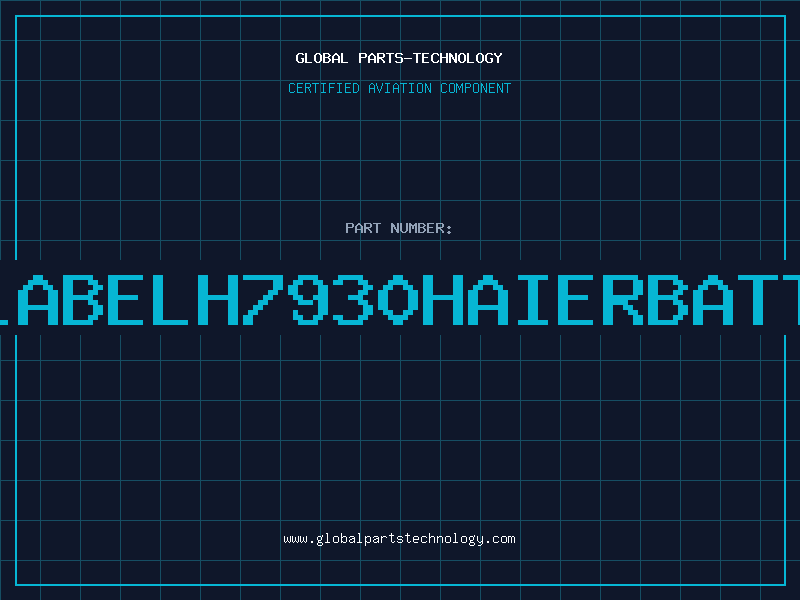The width and height of the screenshot is (800, 600).
Task: Select the CERTIFIED AVIATION COMPONENT subtitle
Action: coord(399,88)
